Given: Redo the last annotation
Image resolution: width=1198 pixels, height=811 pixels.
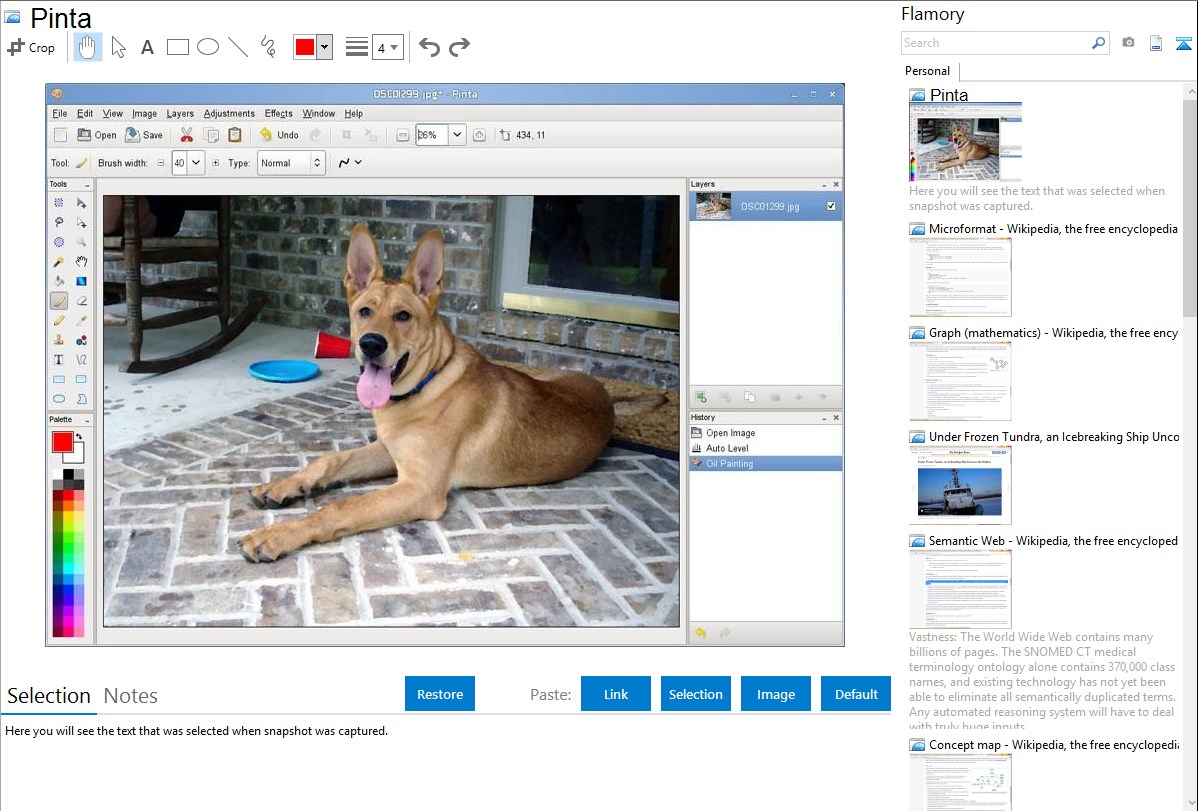Looking at the screenshot, I should [x=459, y=47].
